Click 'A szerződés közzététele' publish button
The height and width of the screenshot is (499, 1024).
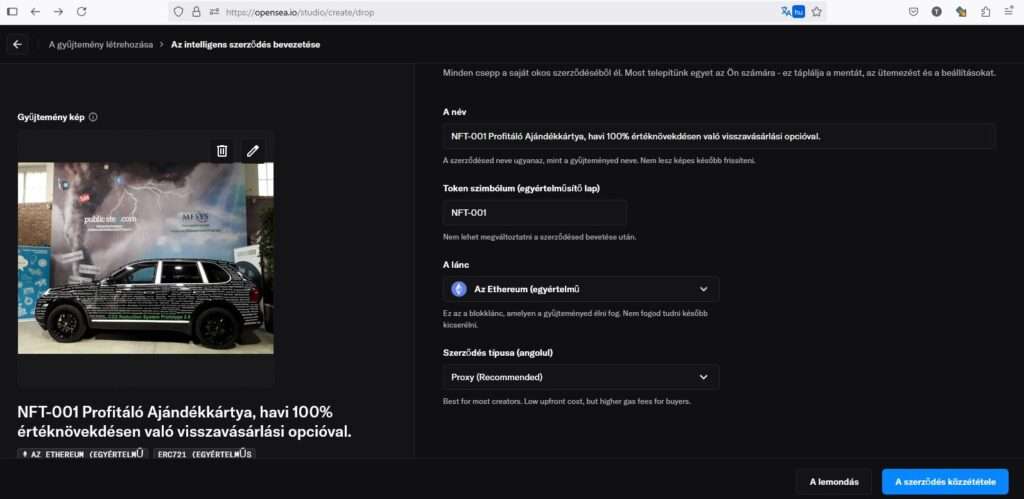tap(945, 481)
